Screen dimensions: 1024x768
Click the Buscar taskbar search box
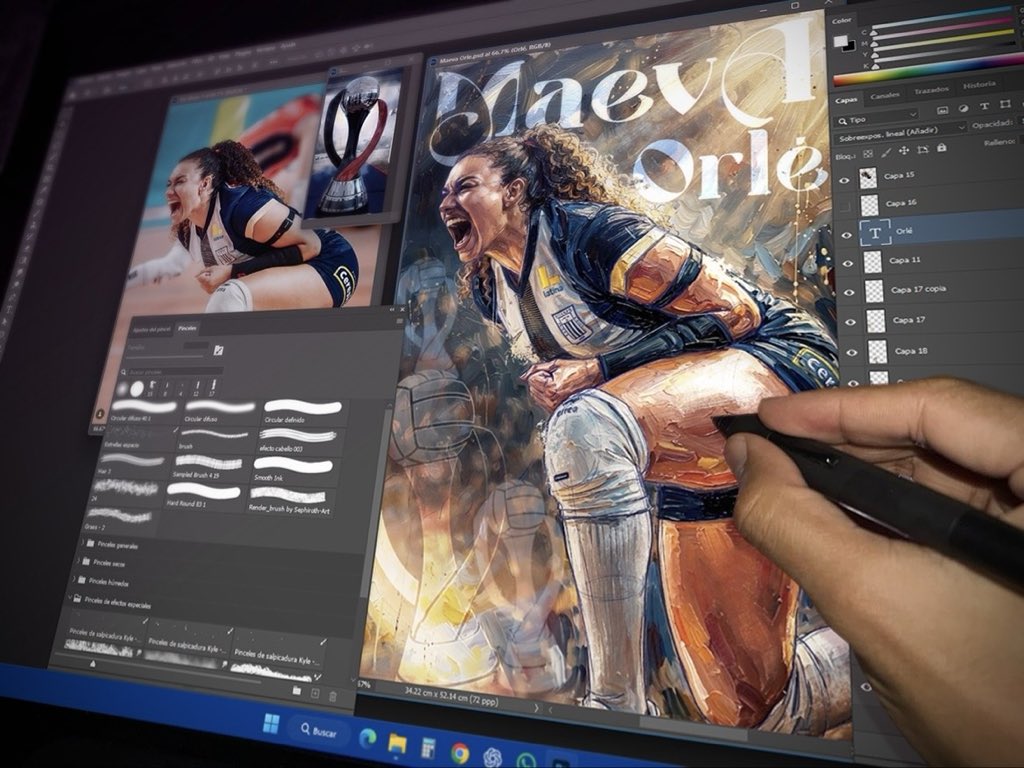[x=319, y=731]
